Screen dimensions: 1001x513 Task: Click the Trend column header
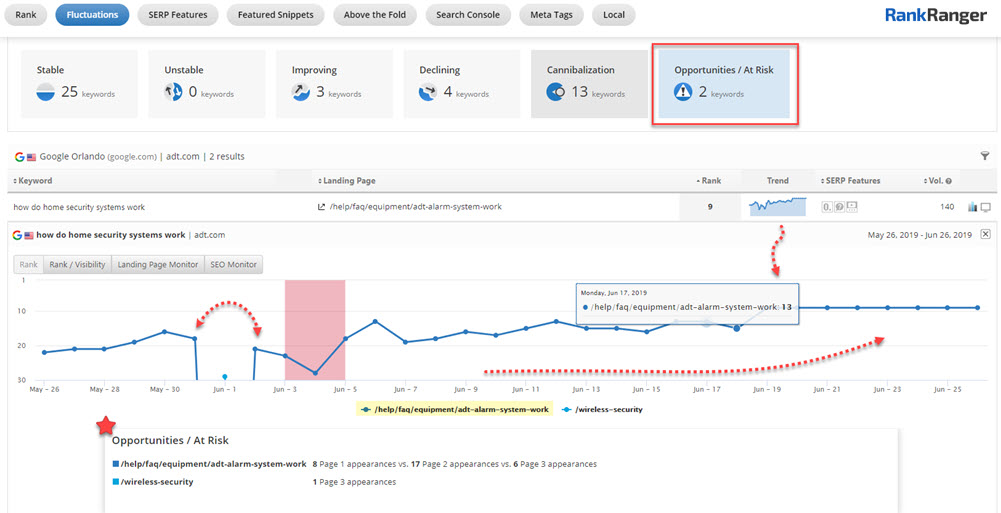pos(778,181)
